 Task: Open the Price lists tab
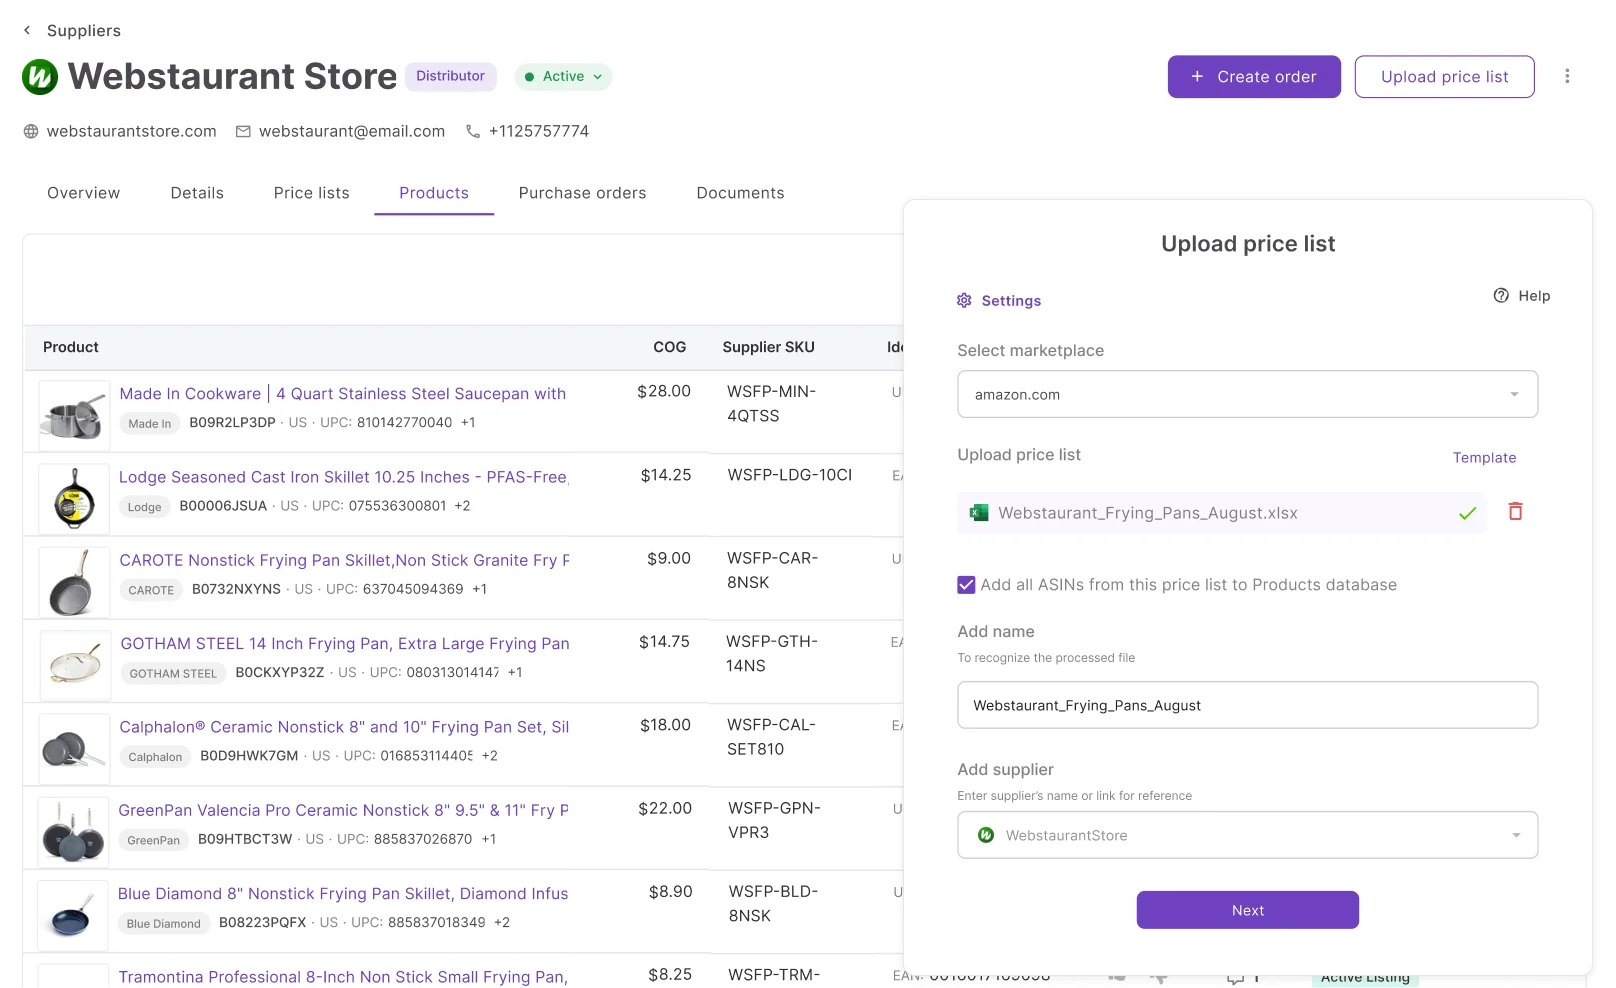[x=312, y=193]
